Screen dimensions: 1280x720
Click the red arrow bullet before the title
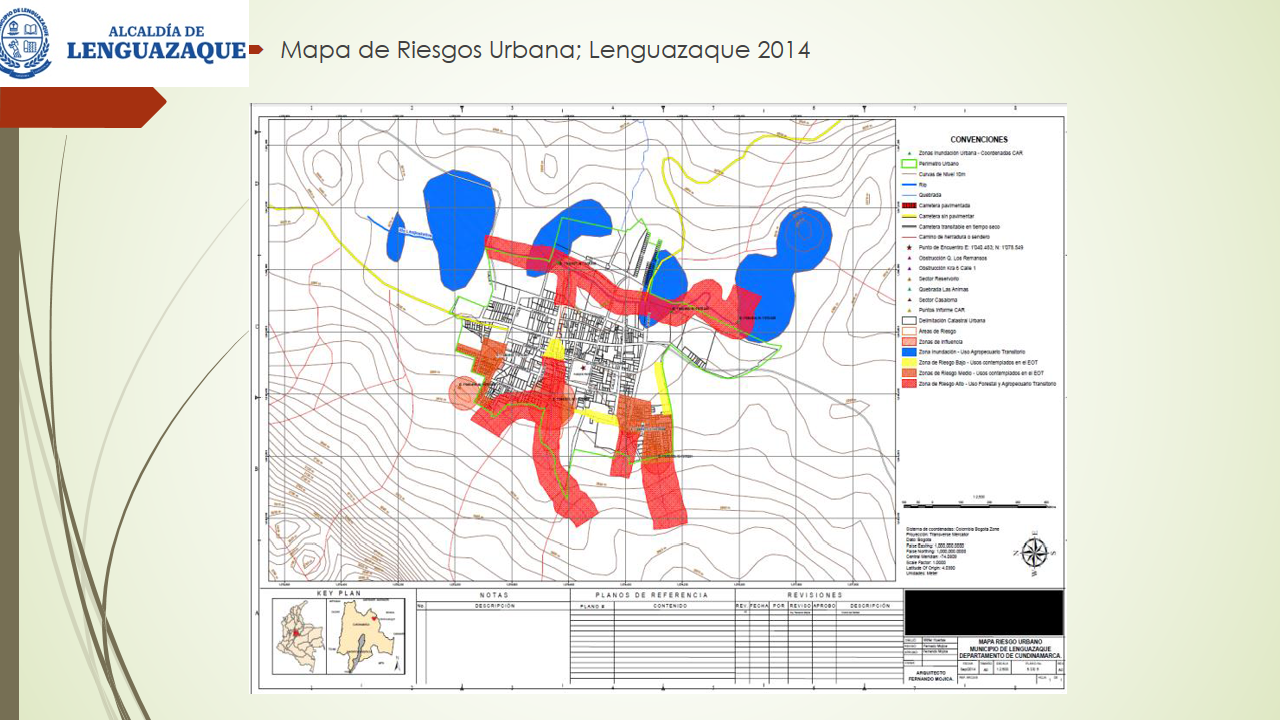pyautogui.click(x=255, y=49)
